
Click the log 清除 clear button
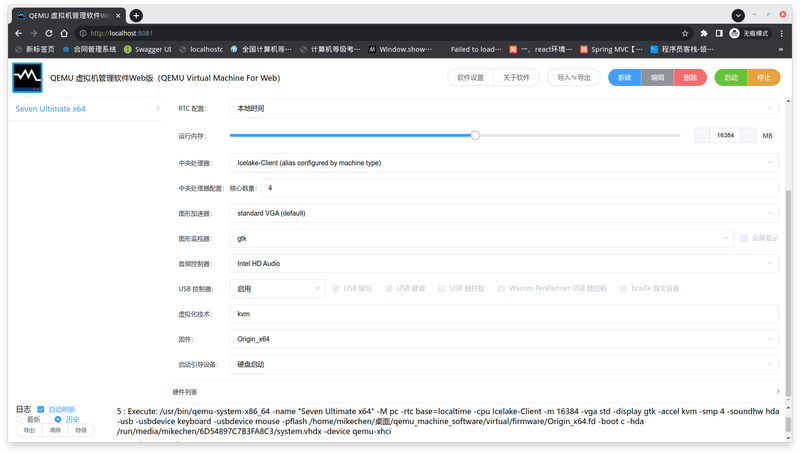click(x=55, y=430)
